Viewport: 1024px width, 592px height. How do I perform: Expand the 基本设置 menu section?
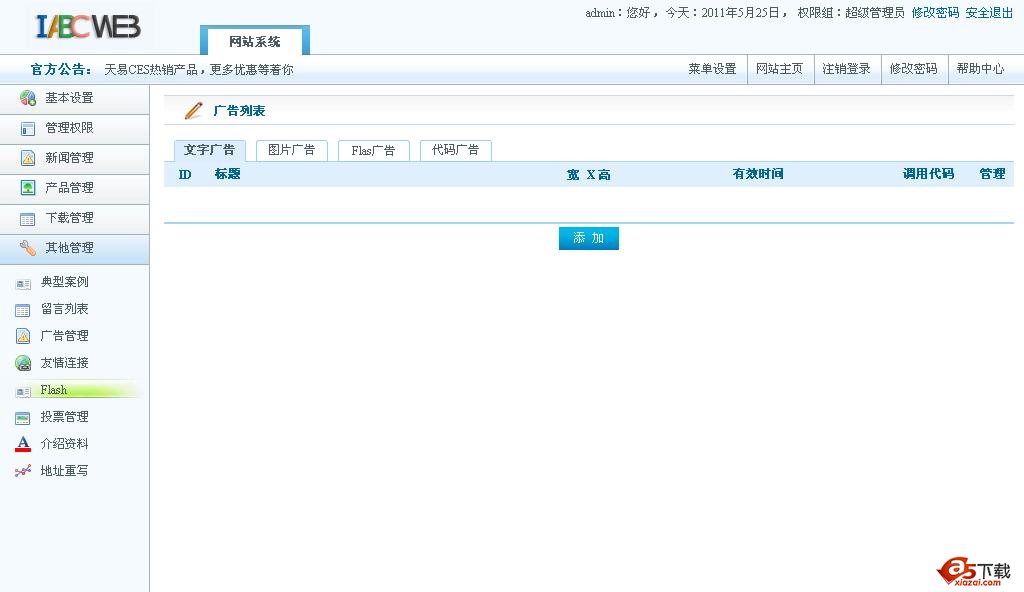coord(74,98)
